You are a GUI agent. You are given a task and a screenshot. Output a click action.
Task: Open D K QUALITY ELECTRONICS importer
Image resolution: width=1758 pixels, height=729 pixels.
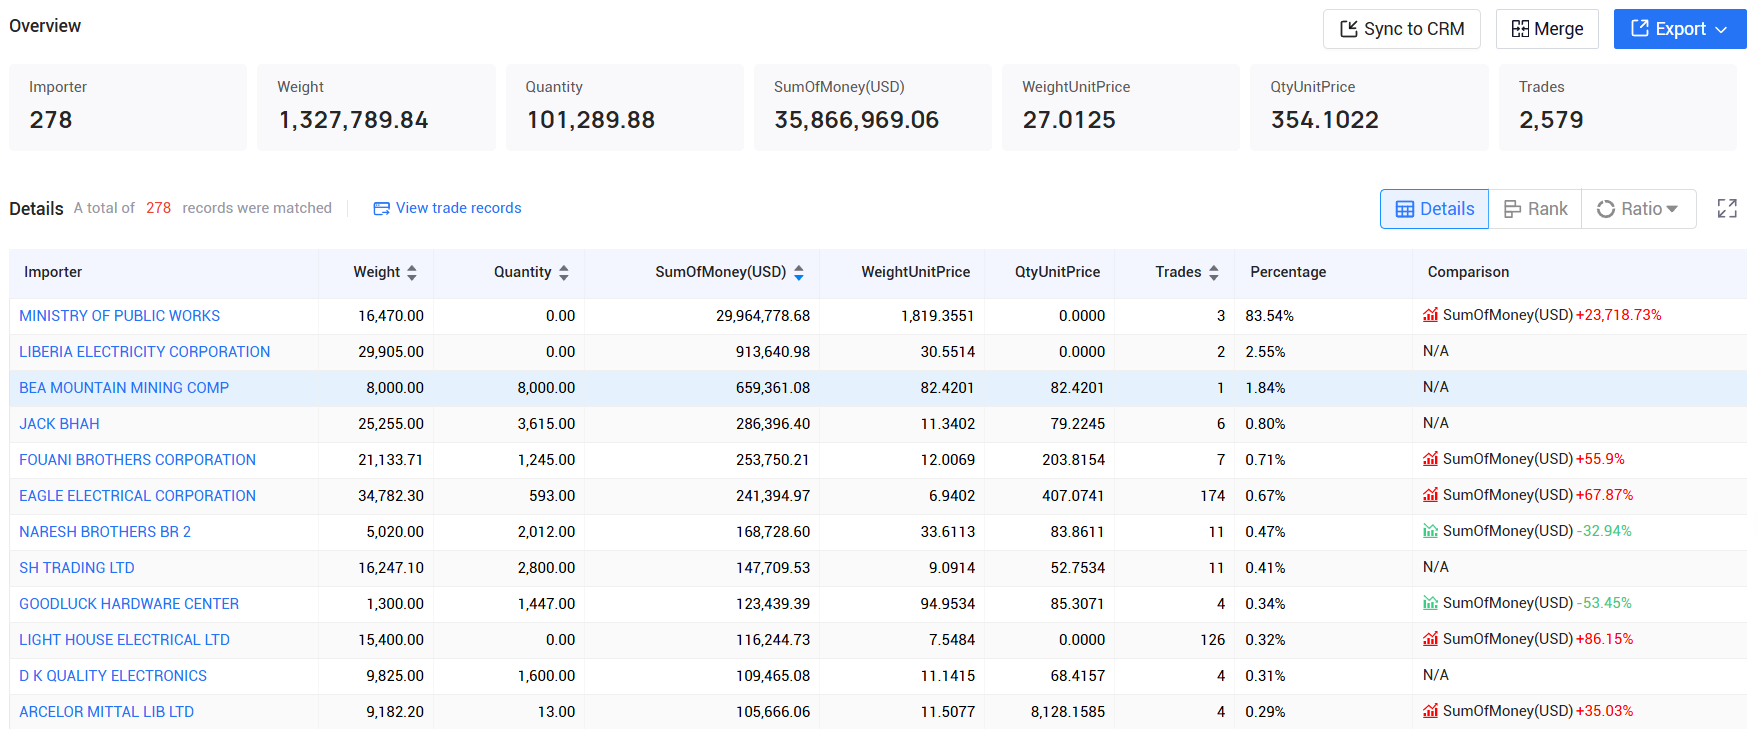point(113,676)
